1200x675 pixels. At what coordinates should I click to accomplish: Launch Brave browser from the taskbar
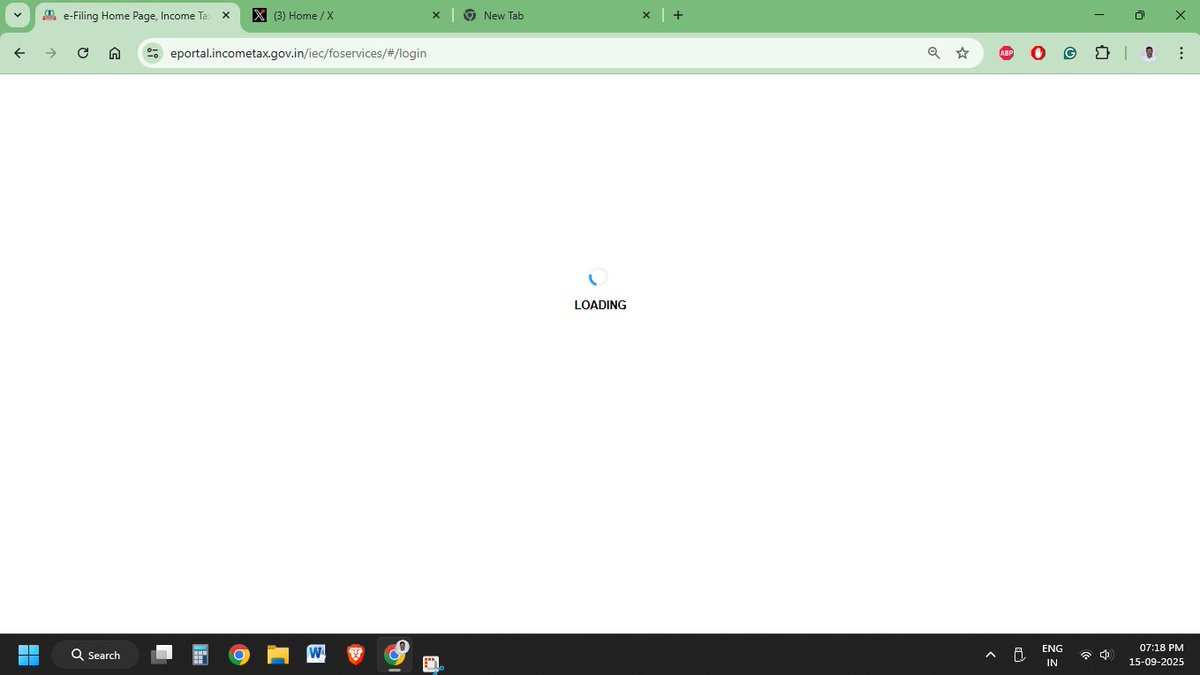click(x=356, y=655)
